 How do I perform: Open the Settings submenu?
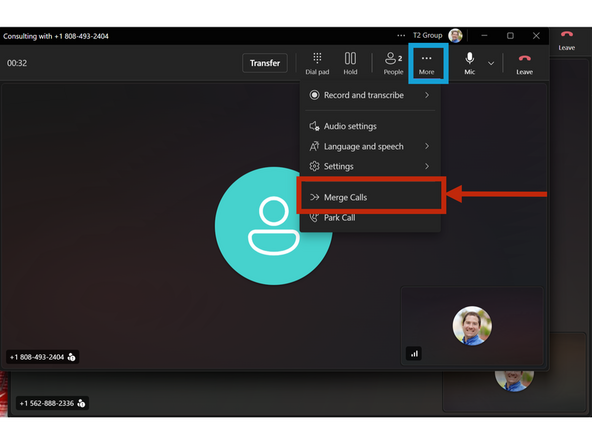pyautogui.click(x=370, y=166)
